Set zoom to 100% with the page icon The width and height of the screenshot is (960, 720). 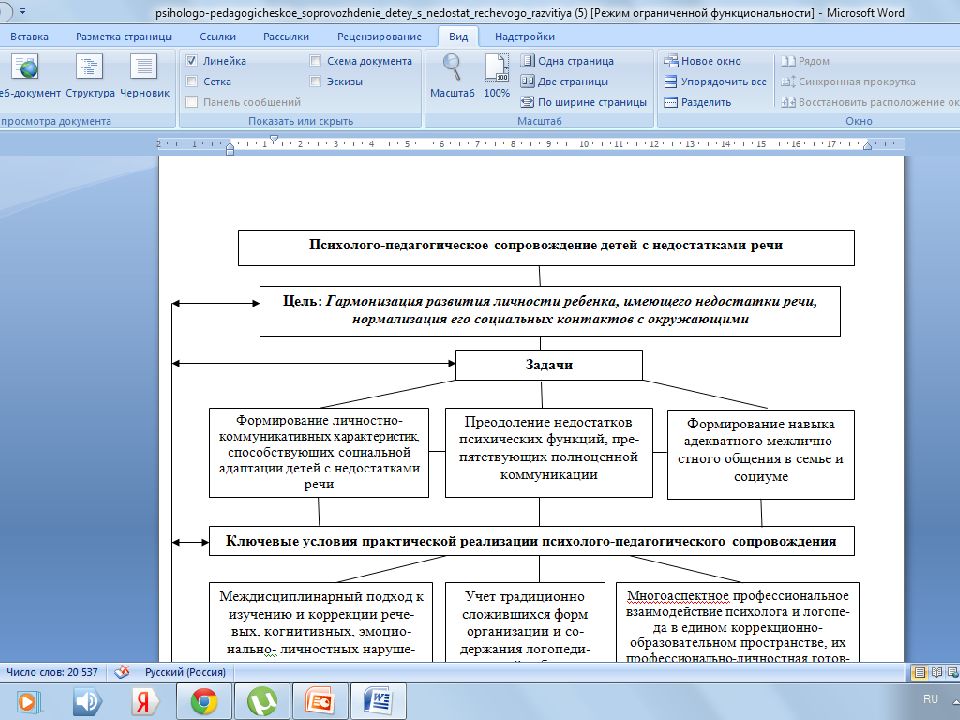497,75
